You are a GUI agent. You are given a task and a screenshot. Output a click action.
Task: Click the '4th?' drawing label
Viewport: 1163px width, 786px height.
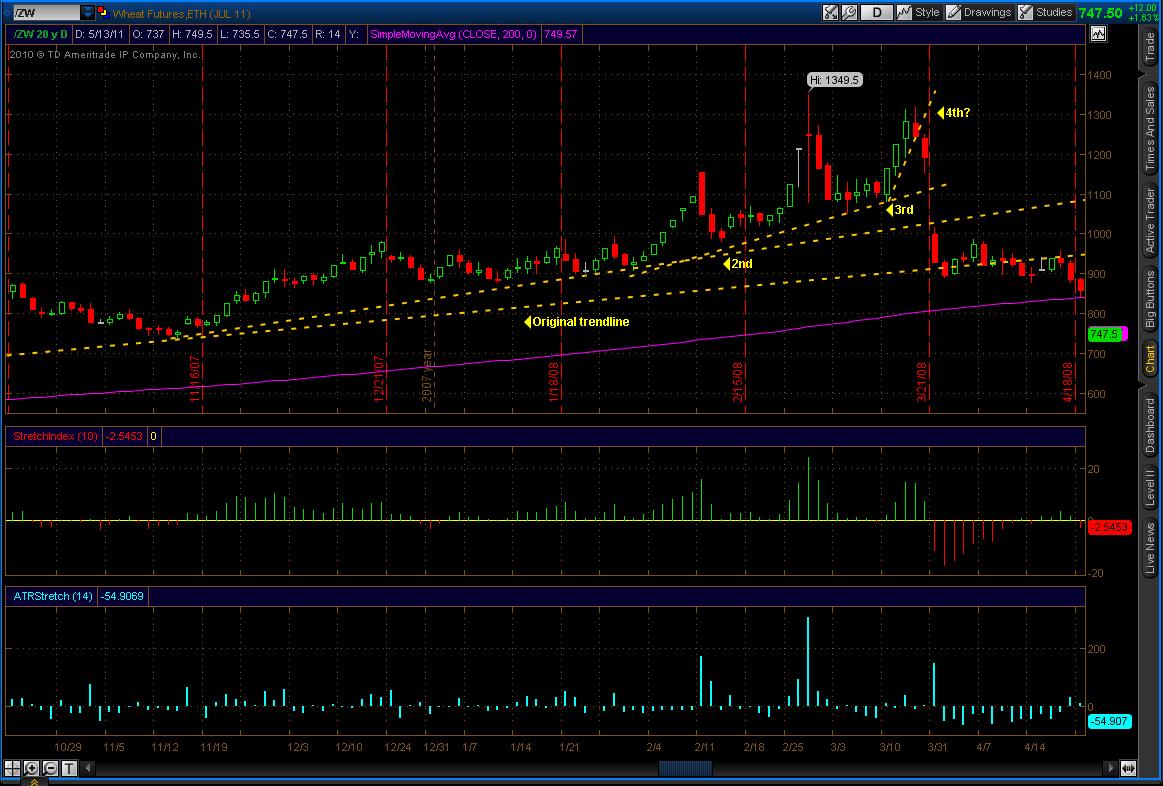pos(955,113)
